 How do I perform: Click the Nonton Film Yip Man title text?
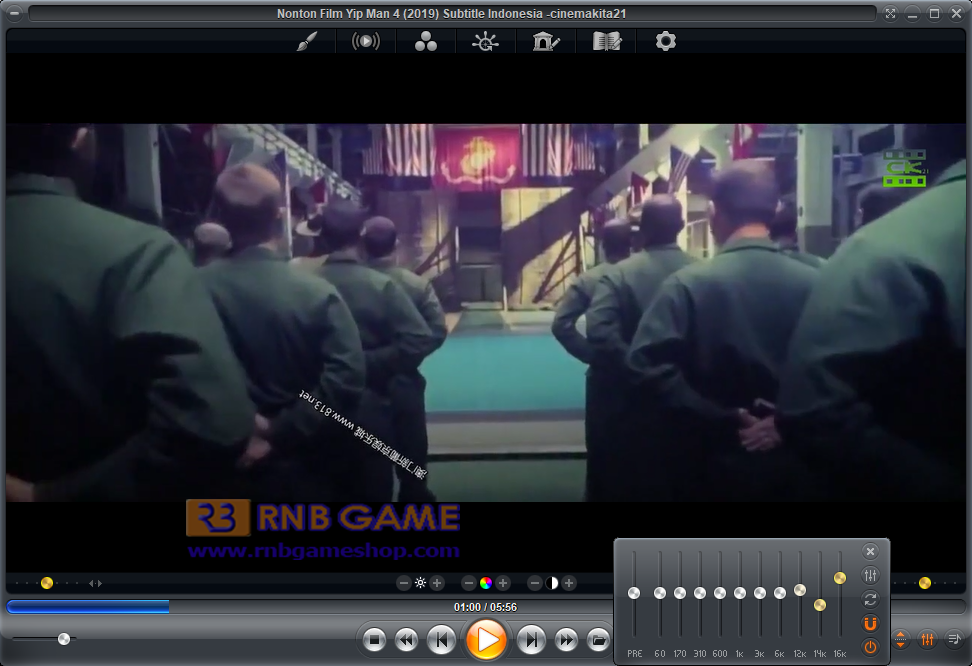coord(451,14)
